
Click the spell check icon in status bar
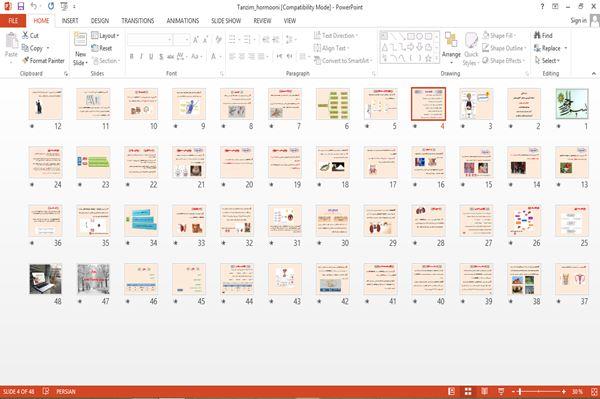click(x=46, y=391)
